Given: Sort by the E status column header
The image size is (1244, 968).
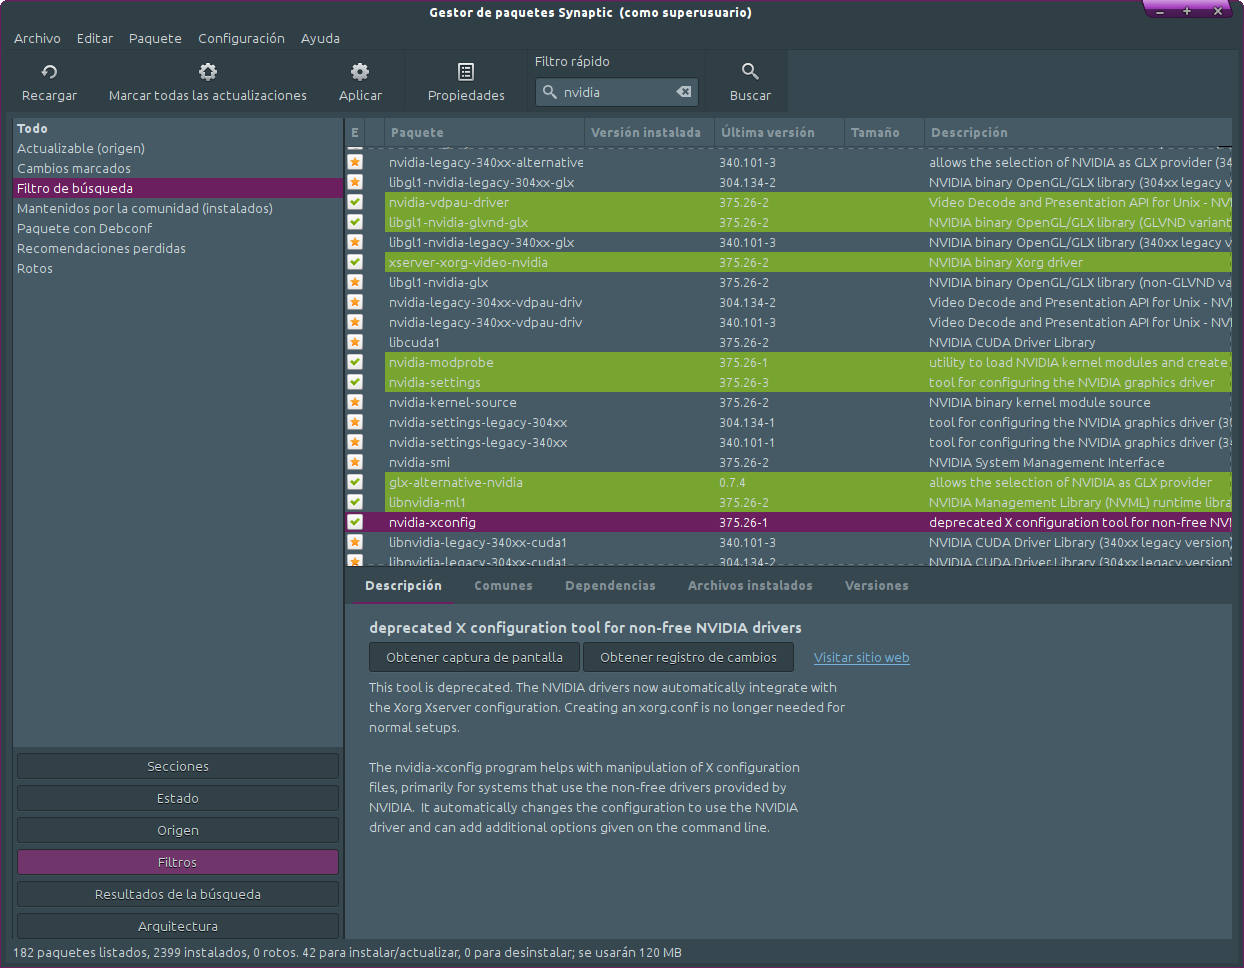Looking at the screenshot, I should tap(355, 132).
